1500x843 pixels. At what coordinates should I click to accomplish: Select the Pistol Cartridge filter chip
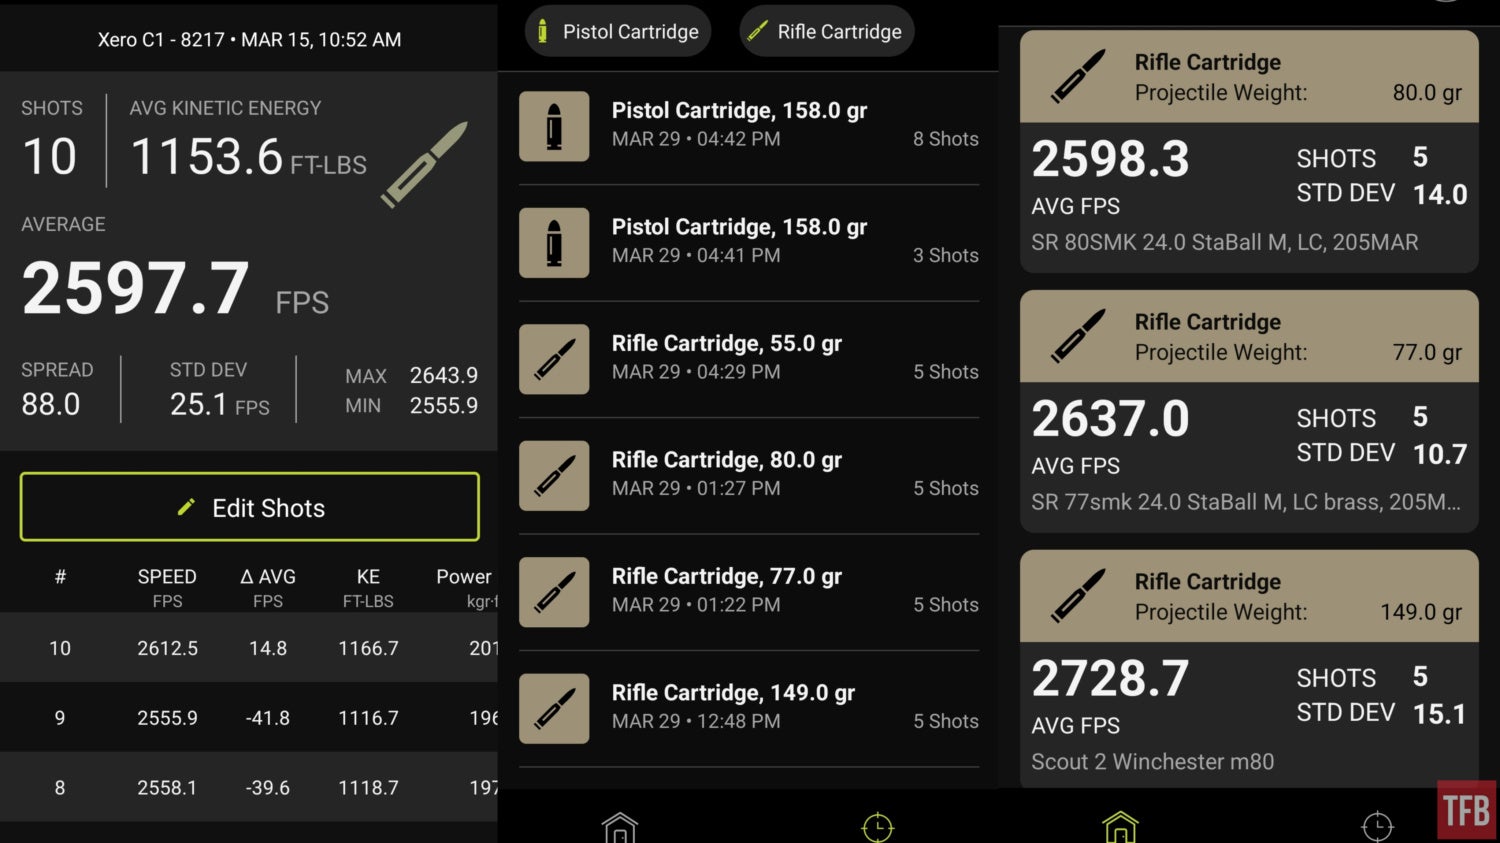(x=618, y=32)
